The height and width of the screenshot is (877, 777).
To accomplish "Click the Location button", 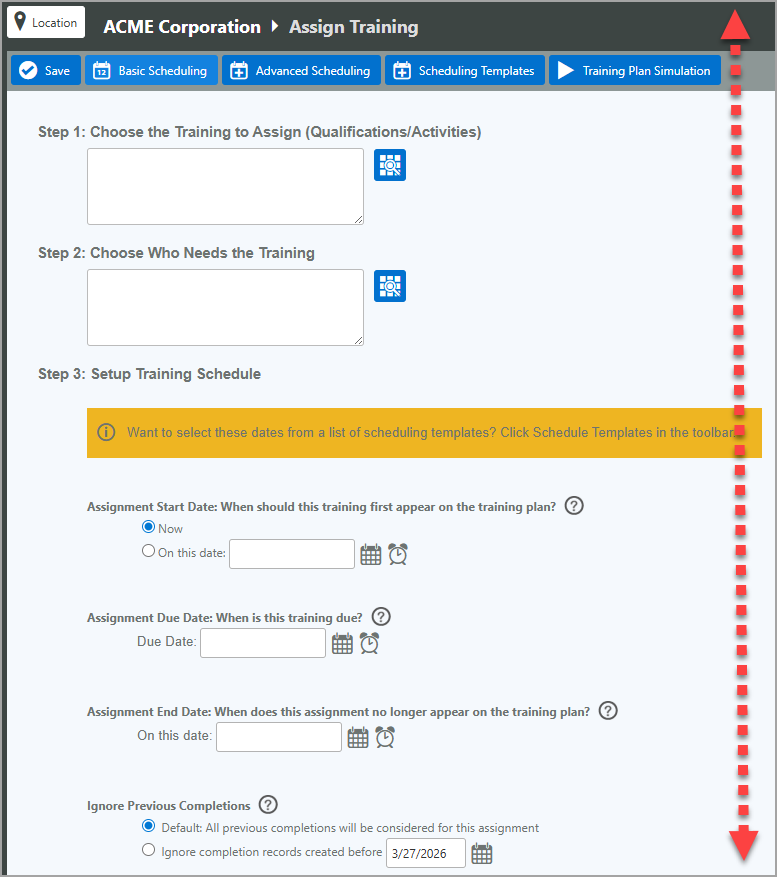I will click(46, 22).
